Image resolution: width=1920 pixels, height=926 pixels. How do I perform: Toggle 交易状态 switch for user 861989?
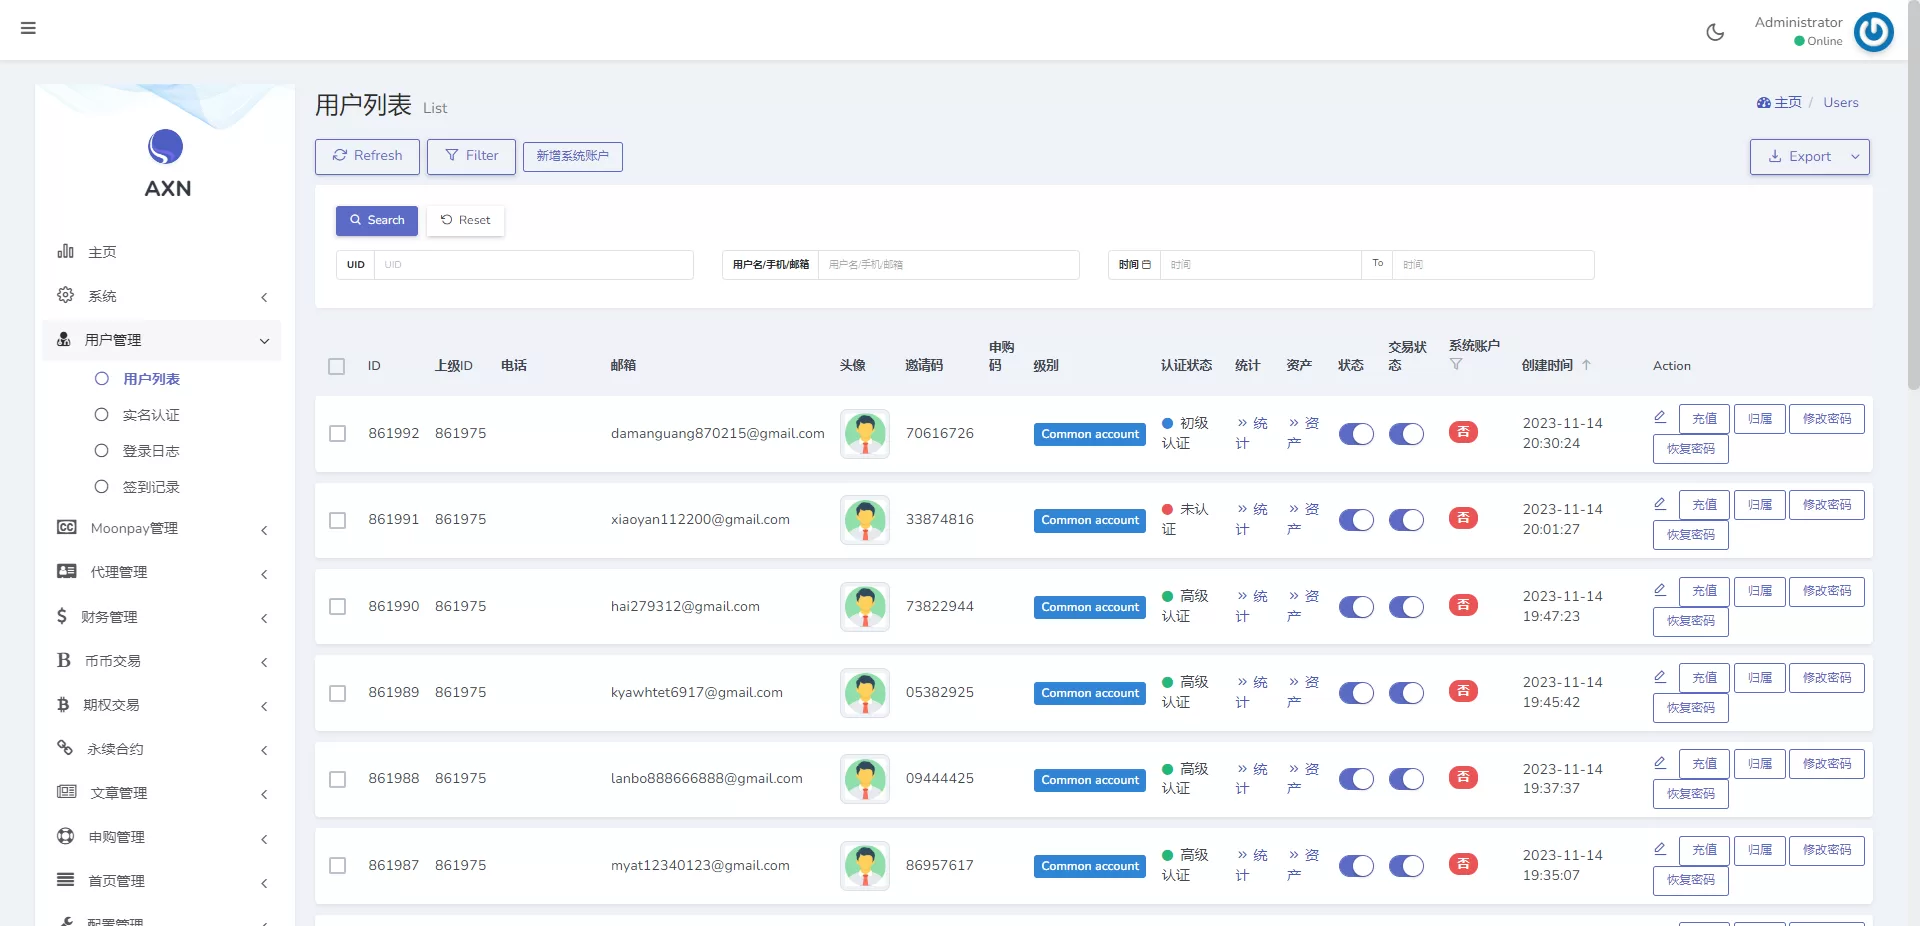(1406, 693)
